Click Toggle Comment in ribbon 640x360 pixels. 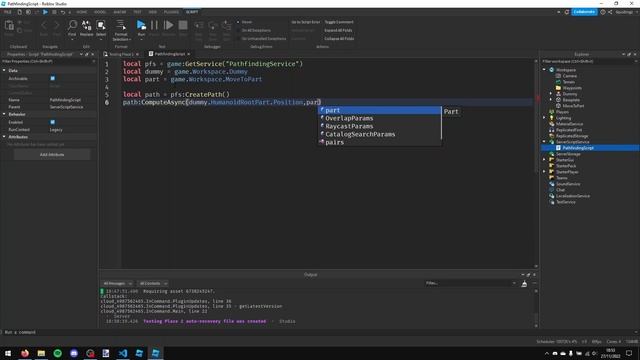(339, 22)
